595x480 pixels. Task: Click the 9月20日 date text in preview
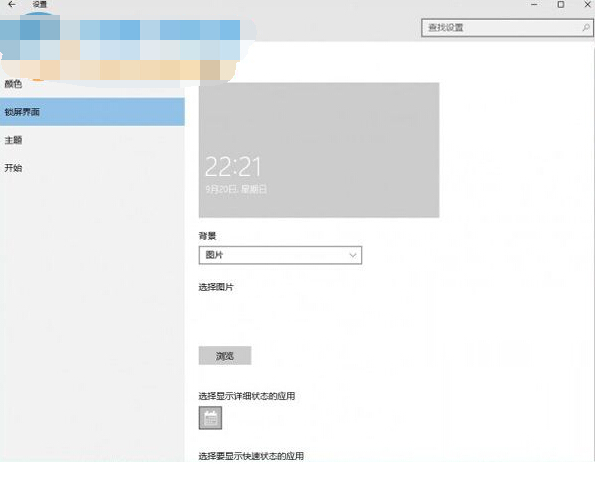pyautogui.click(x=236, y=189)
